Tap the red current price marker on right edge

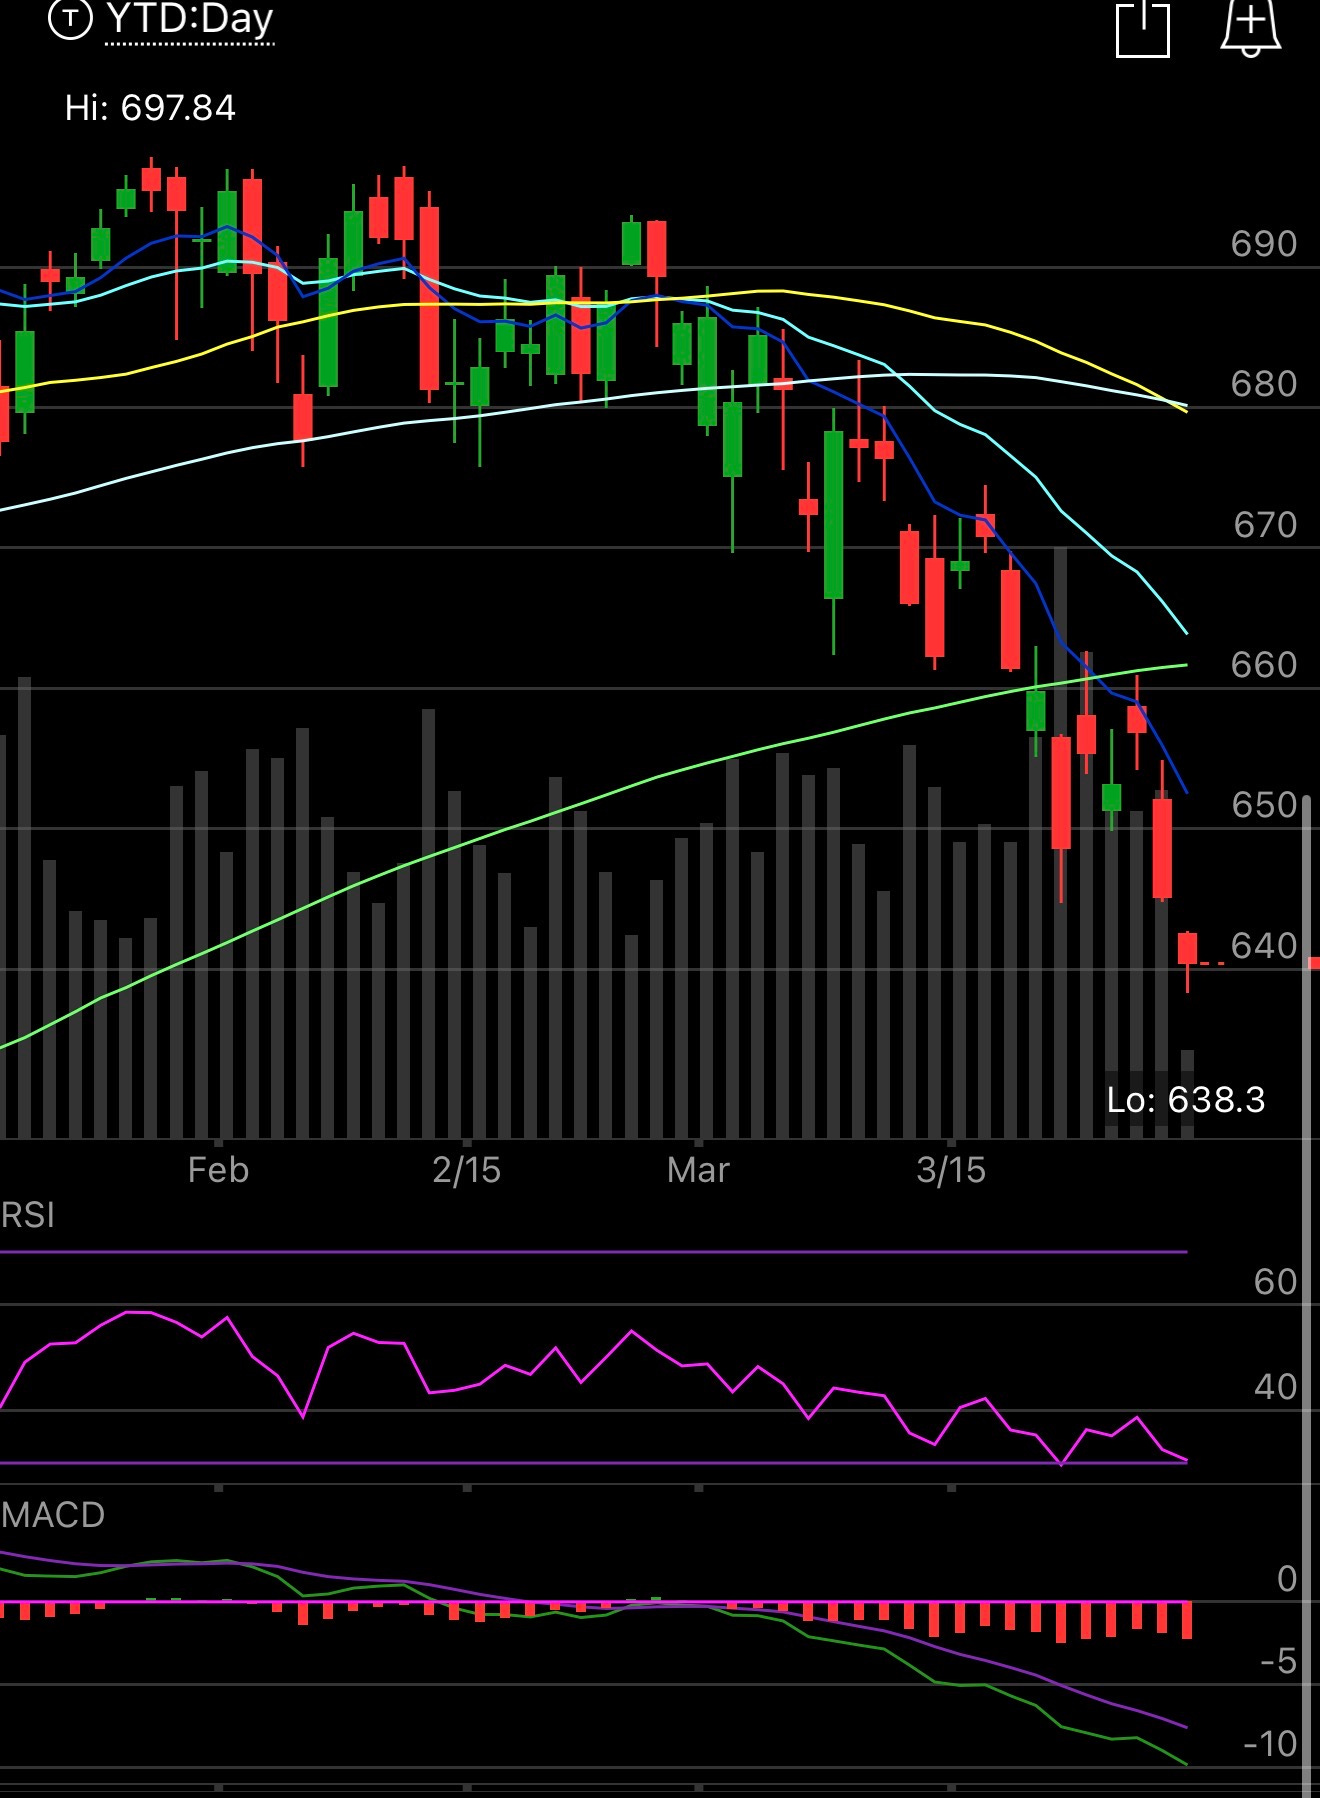1314,963
